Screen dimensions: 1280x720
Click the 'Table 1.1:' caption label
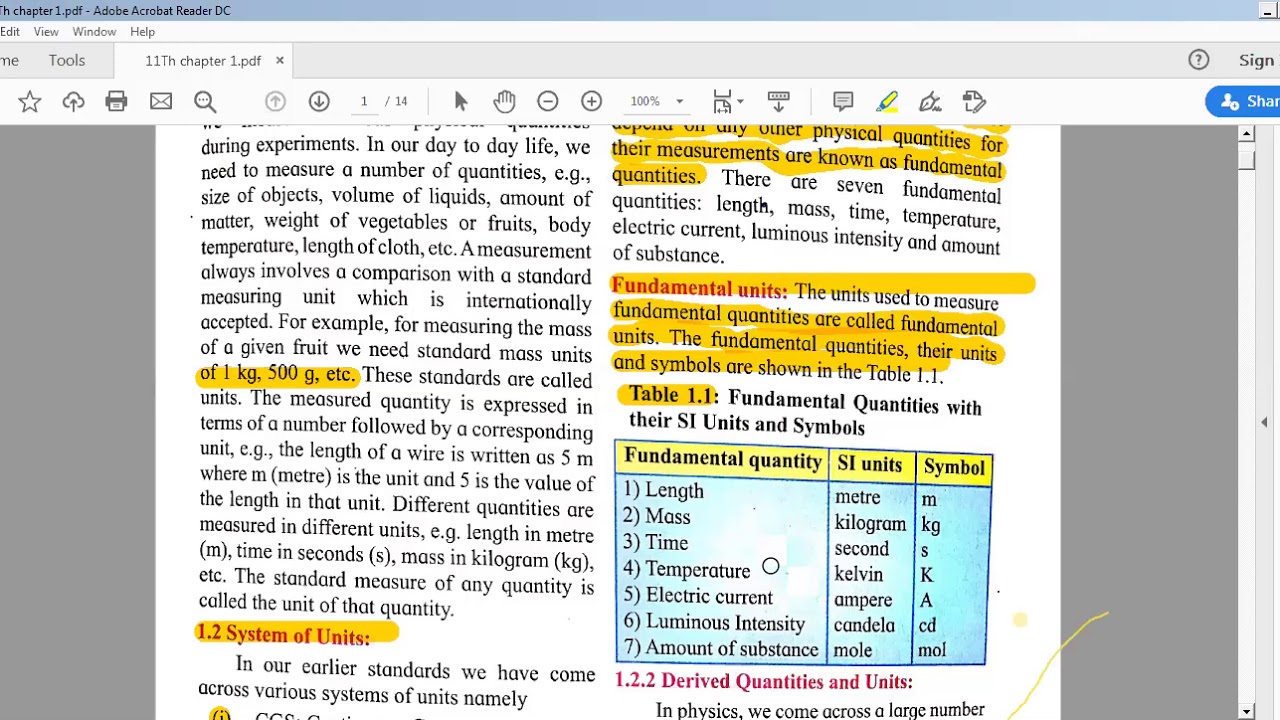tap(674, 395)
